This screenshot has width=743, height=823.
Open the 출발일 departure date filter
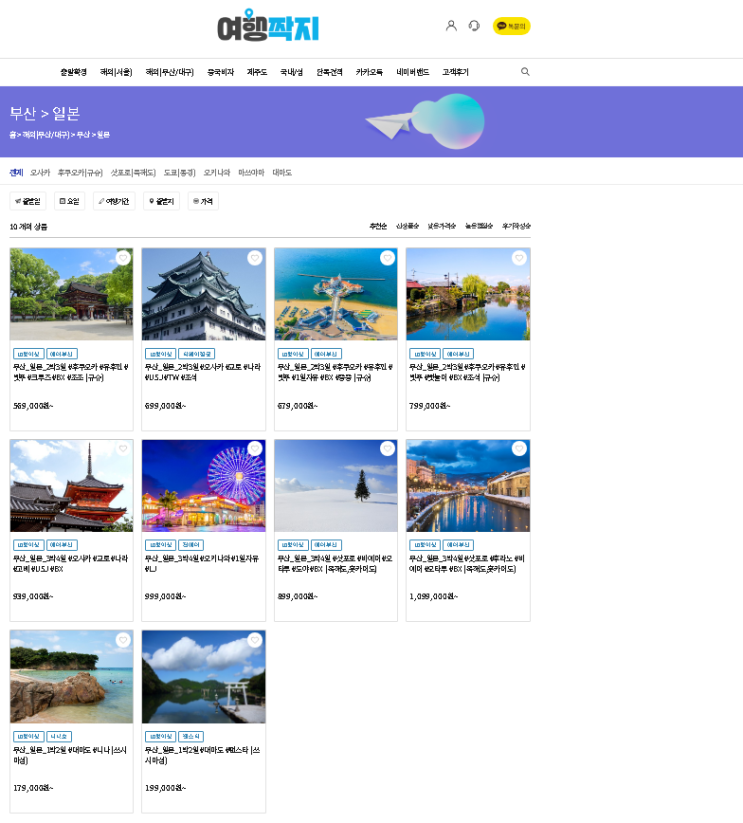28,201
